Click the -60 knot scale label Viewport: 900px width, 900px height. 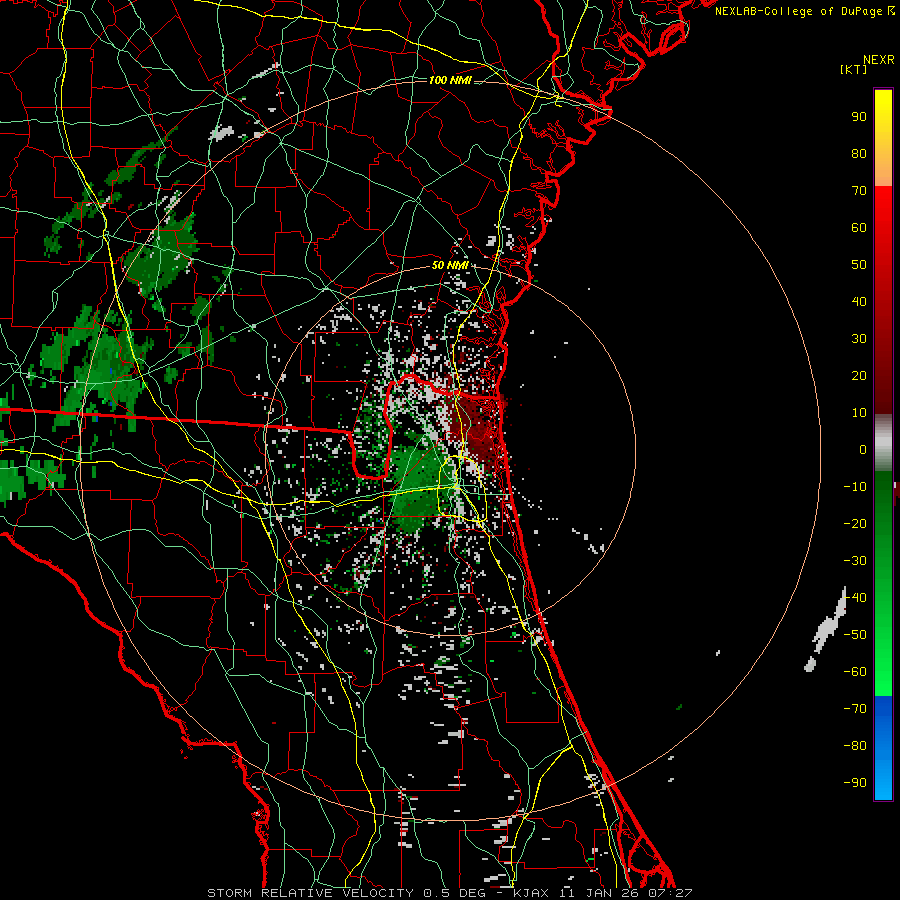point(855,672)
